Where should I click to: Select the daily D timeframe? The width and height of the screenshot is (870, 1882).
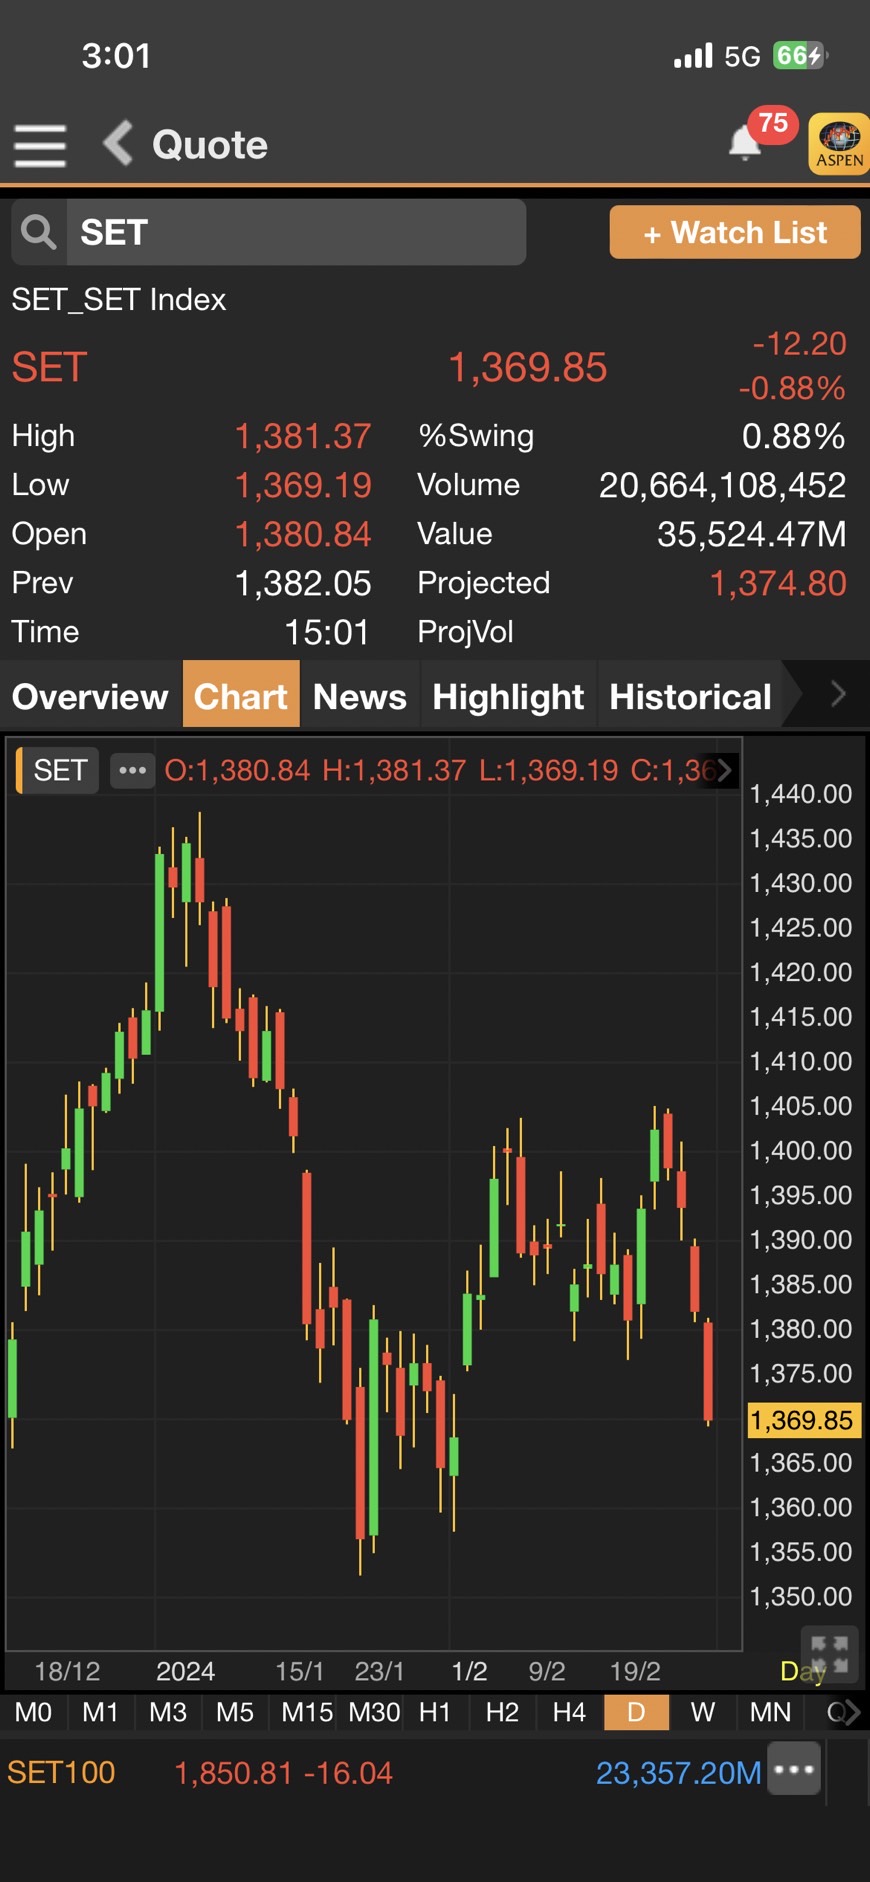[636, 1713]
